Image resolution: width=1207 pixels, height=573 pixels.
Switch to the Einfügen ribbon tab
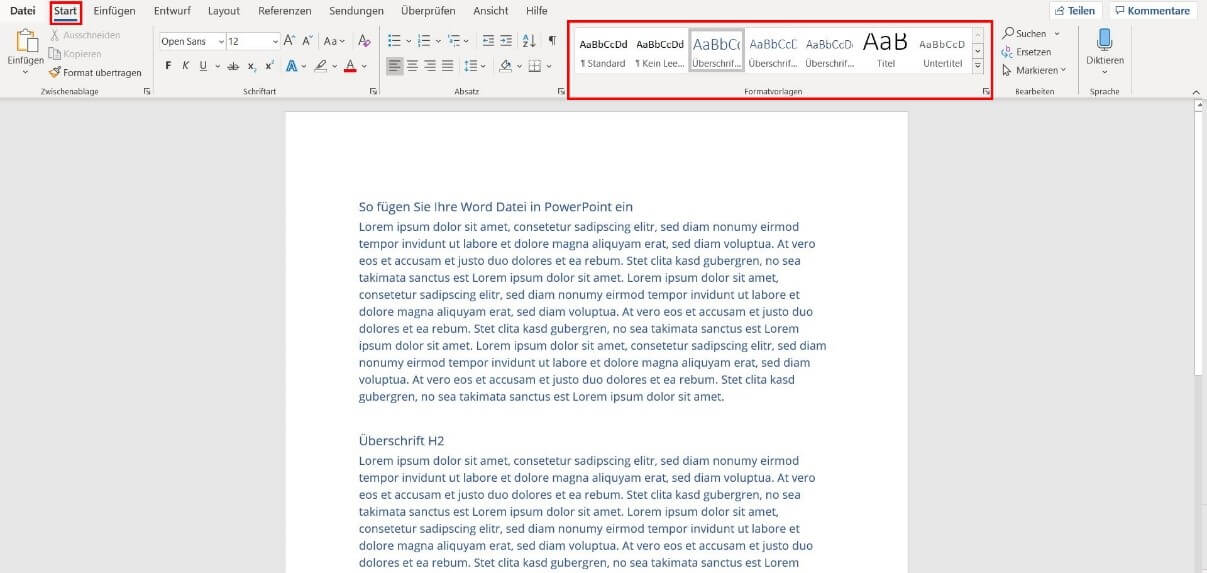[x=114, y=11]
